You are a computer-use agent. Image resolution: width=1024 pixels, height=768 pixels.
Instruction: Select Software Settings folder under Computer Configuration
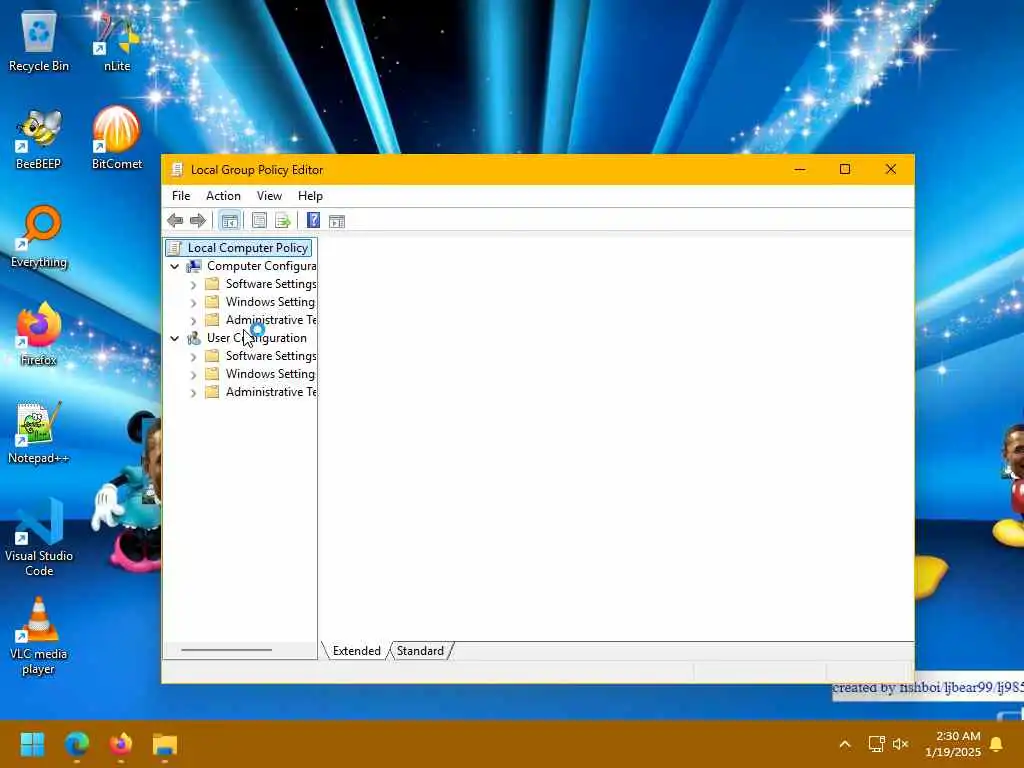tap(261, 284)
